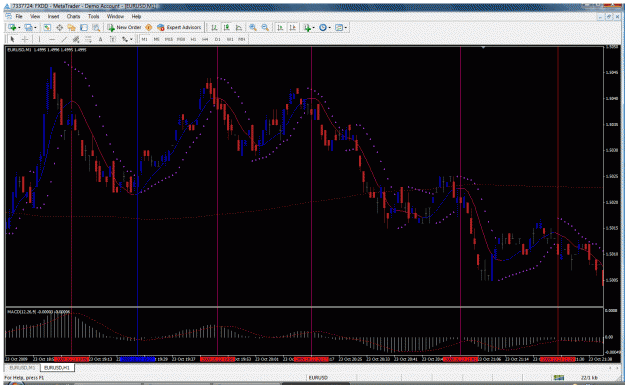Select the arrow cursor tool
Screen dimensions: 625x385
point(12,39)
